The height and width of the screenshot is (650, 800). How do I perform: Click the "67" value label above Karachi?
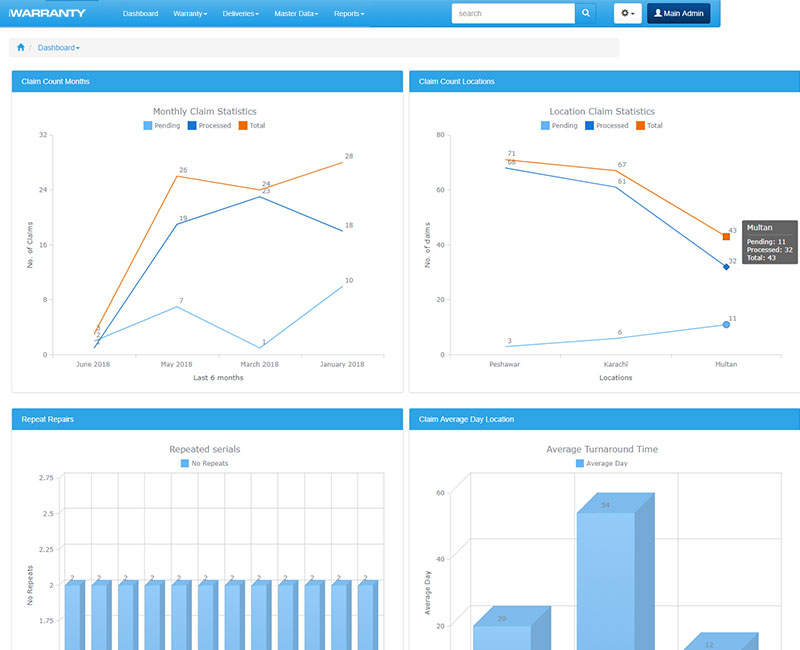coord(622,165)
